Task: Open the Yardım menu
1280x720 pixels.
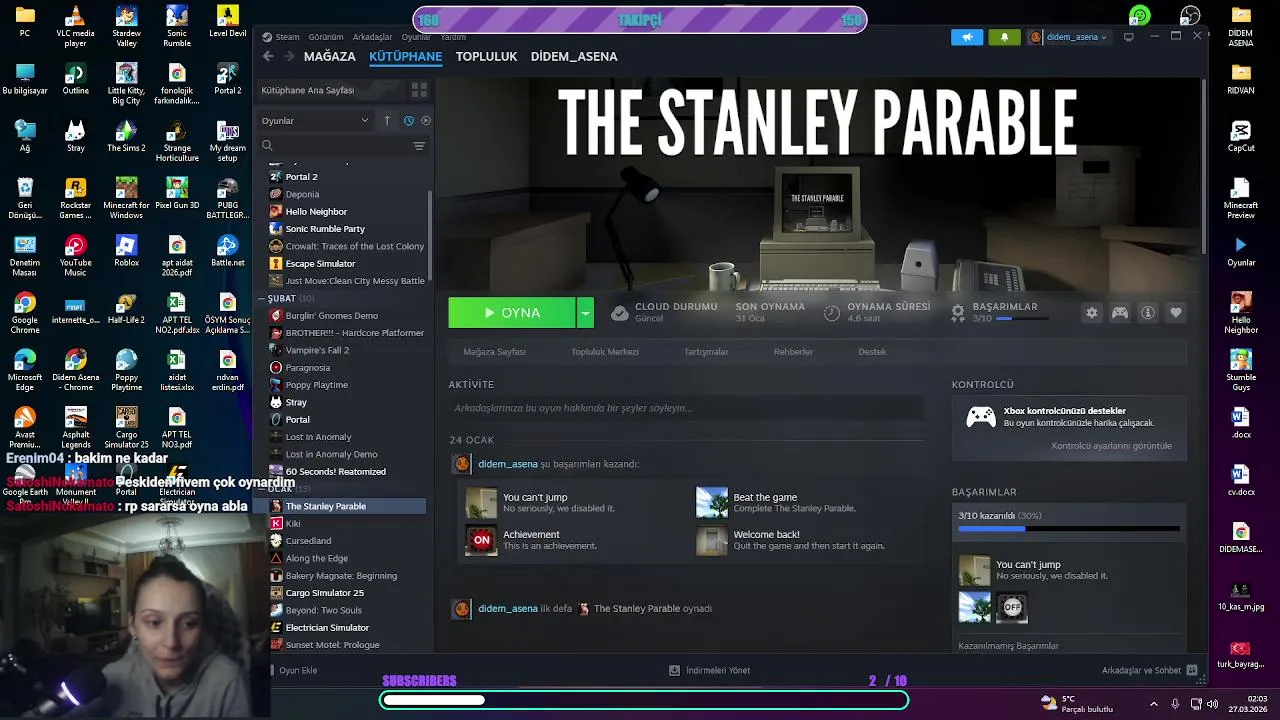Action: [454, 37]
